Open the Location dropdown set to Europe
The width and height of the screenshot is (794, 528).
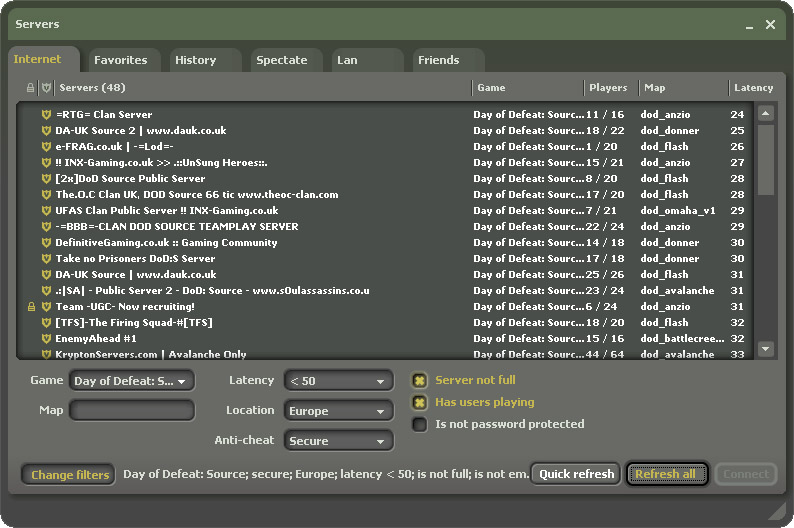[x=339, y=411]
